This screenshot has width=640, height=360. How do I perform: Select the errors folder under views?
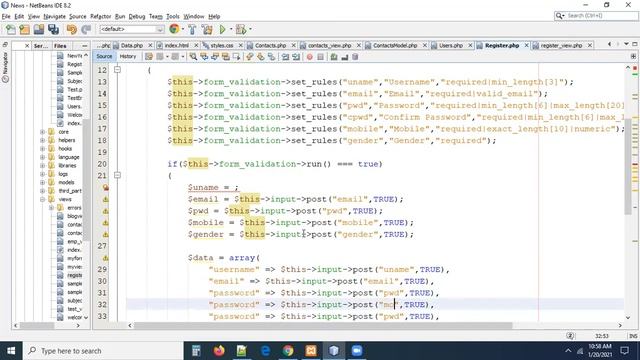click(x=74, y=208)
